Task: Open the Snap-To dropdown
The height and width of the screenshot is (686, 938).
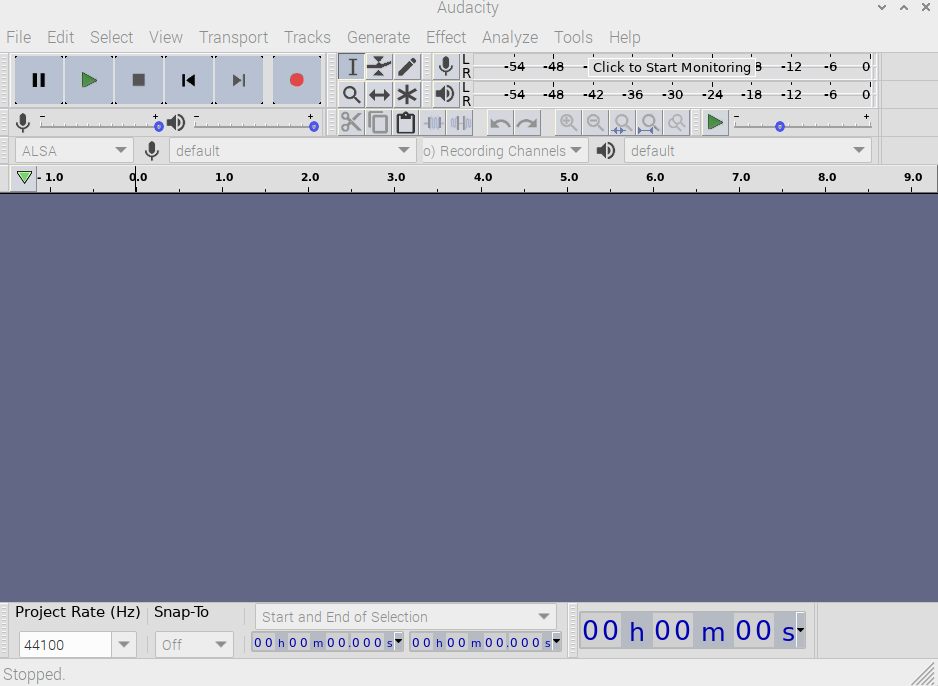Action: pyautogui.click(x=194, y=645)
